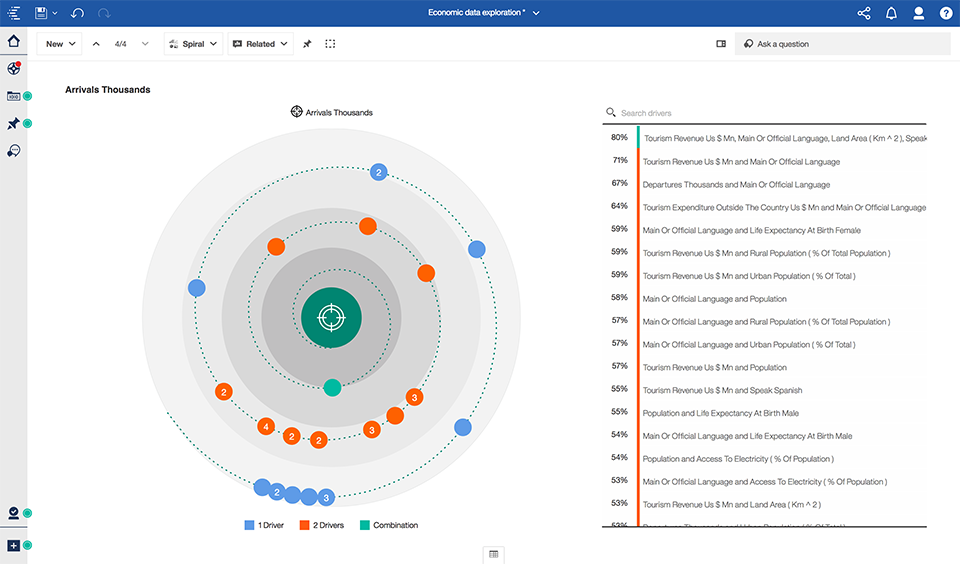The image size is (960, 564).
Task: Open the New dropdown
Action: pyautogui.click(x=59, y=44)
